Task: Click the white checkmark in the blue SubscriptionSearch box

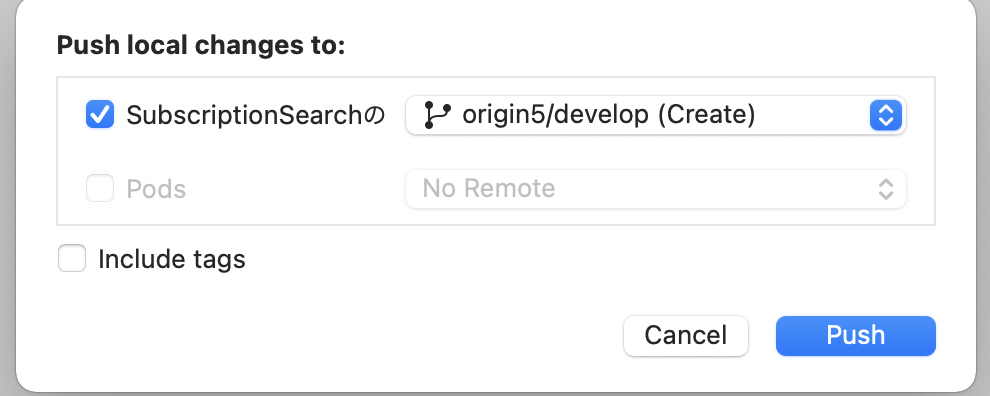Action: pyautogui.click(x=100, y=115)
